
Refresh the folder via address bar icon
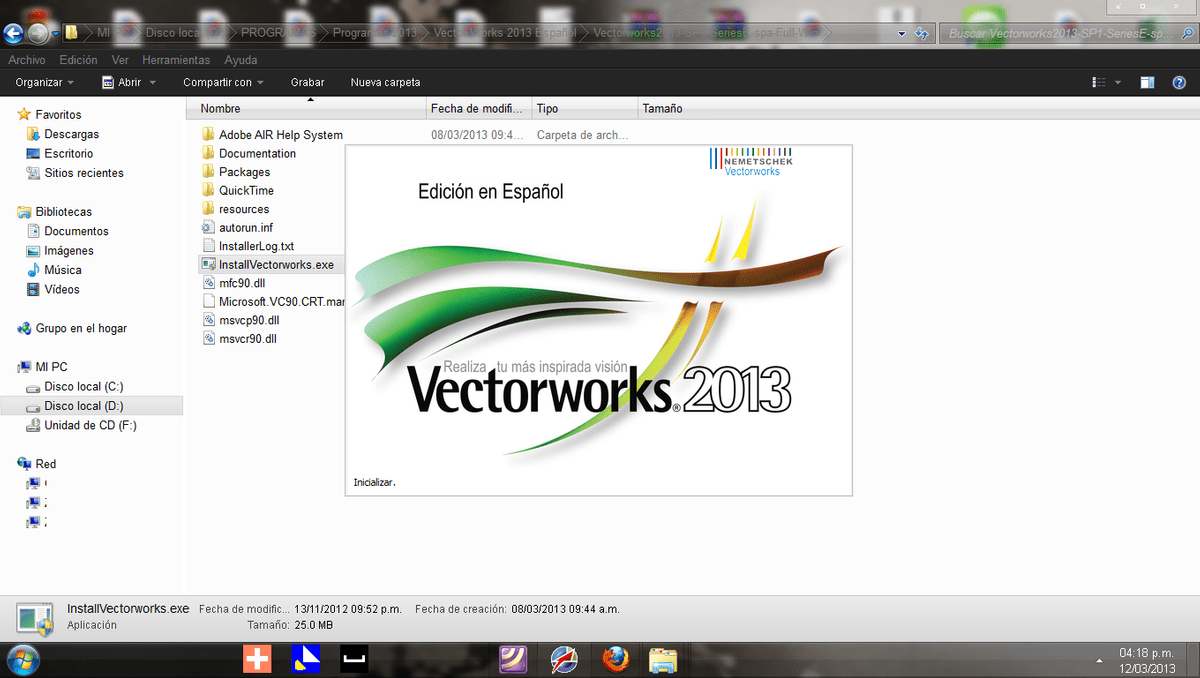921,33
